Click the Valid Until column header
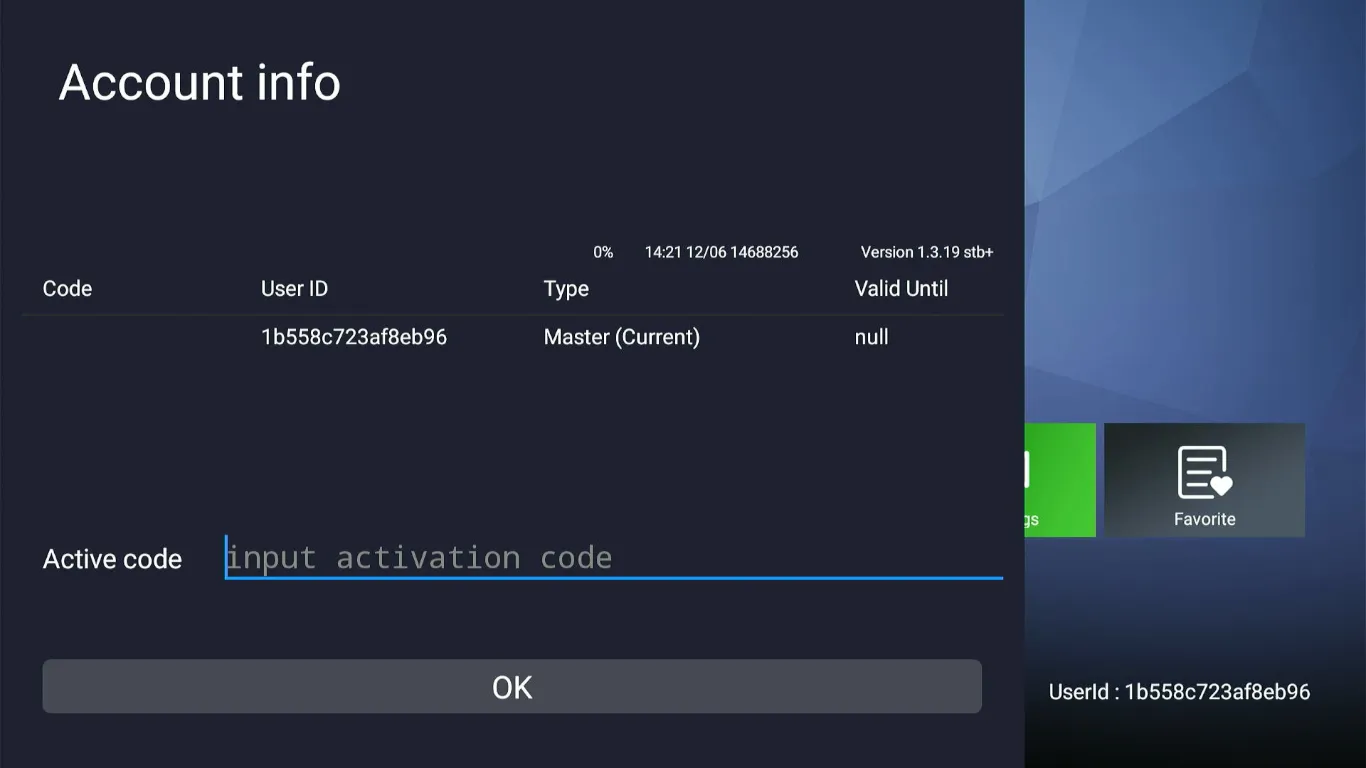 901,288
